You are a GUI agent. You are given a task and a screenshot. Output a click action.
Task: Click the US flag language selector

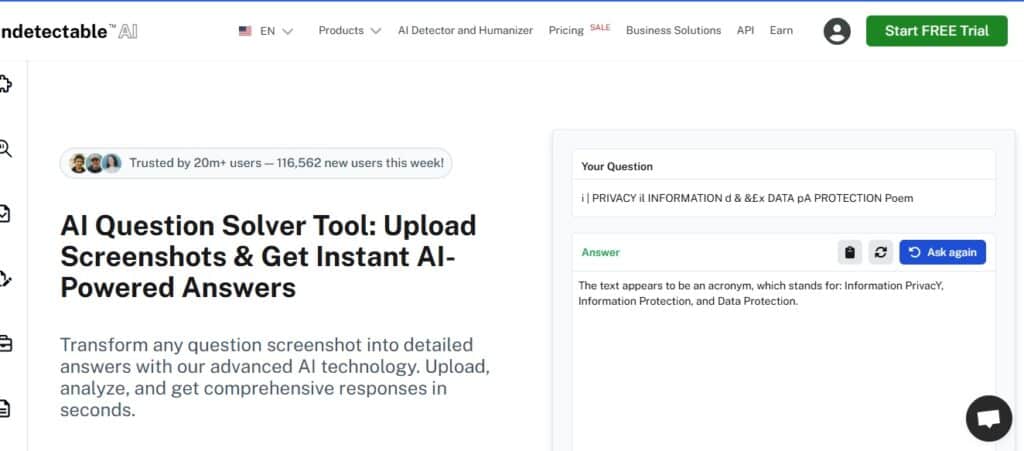pos(245,31)
